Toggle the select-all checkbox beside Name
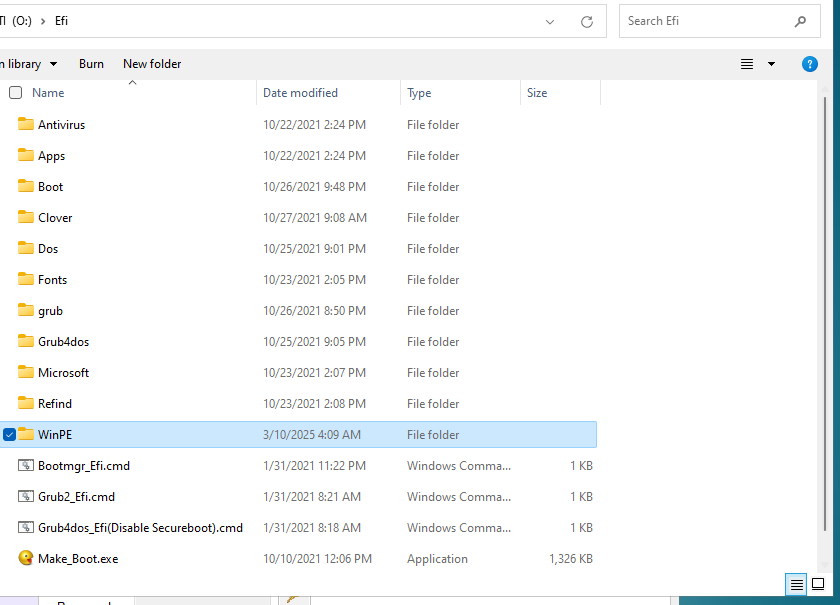This screenshot has height=605, width=840. click(x=16, y=93)
